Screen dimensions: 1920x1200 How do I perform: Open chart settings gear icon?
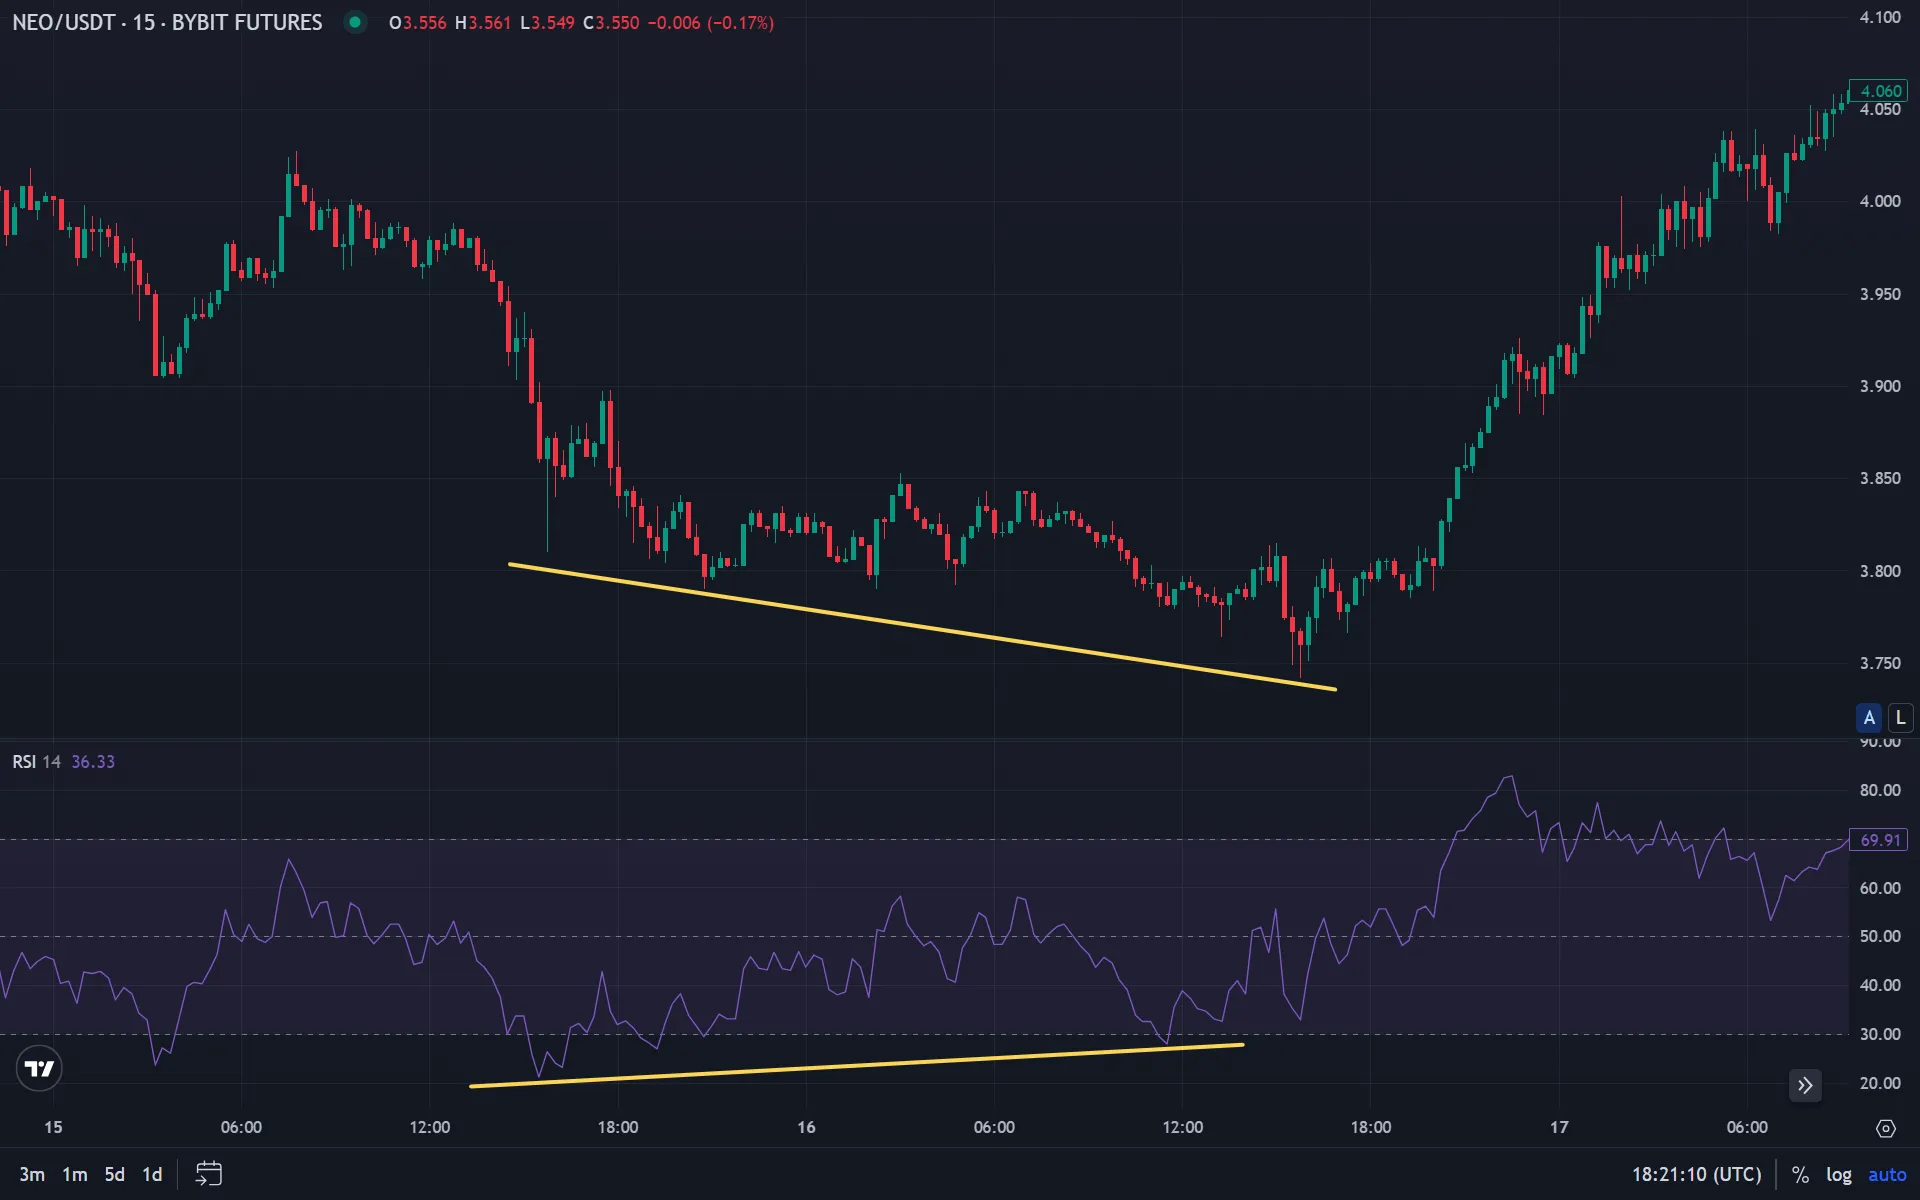1885,1128
